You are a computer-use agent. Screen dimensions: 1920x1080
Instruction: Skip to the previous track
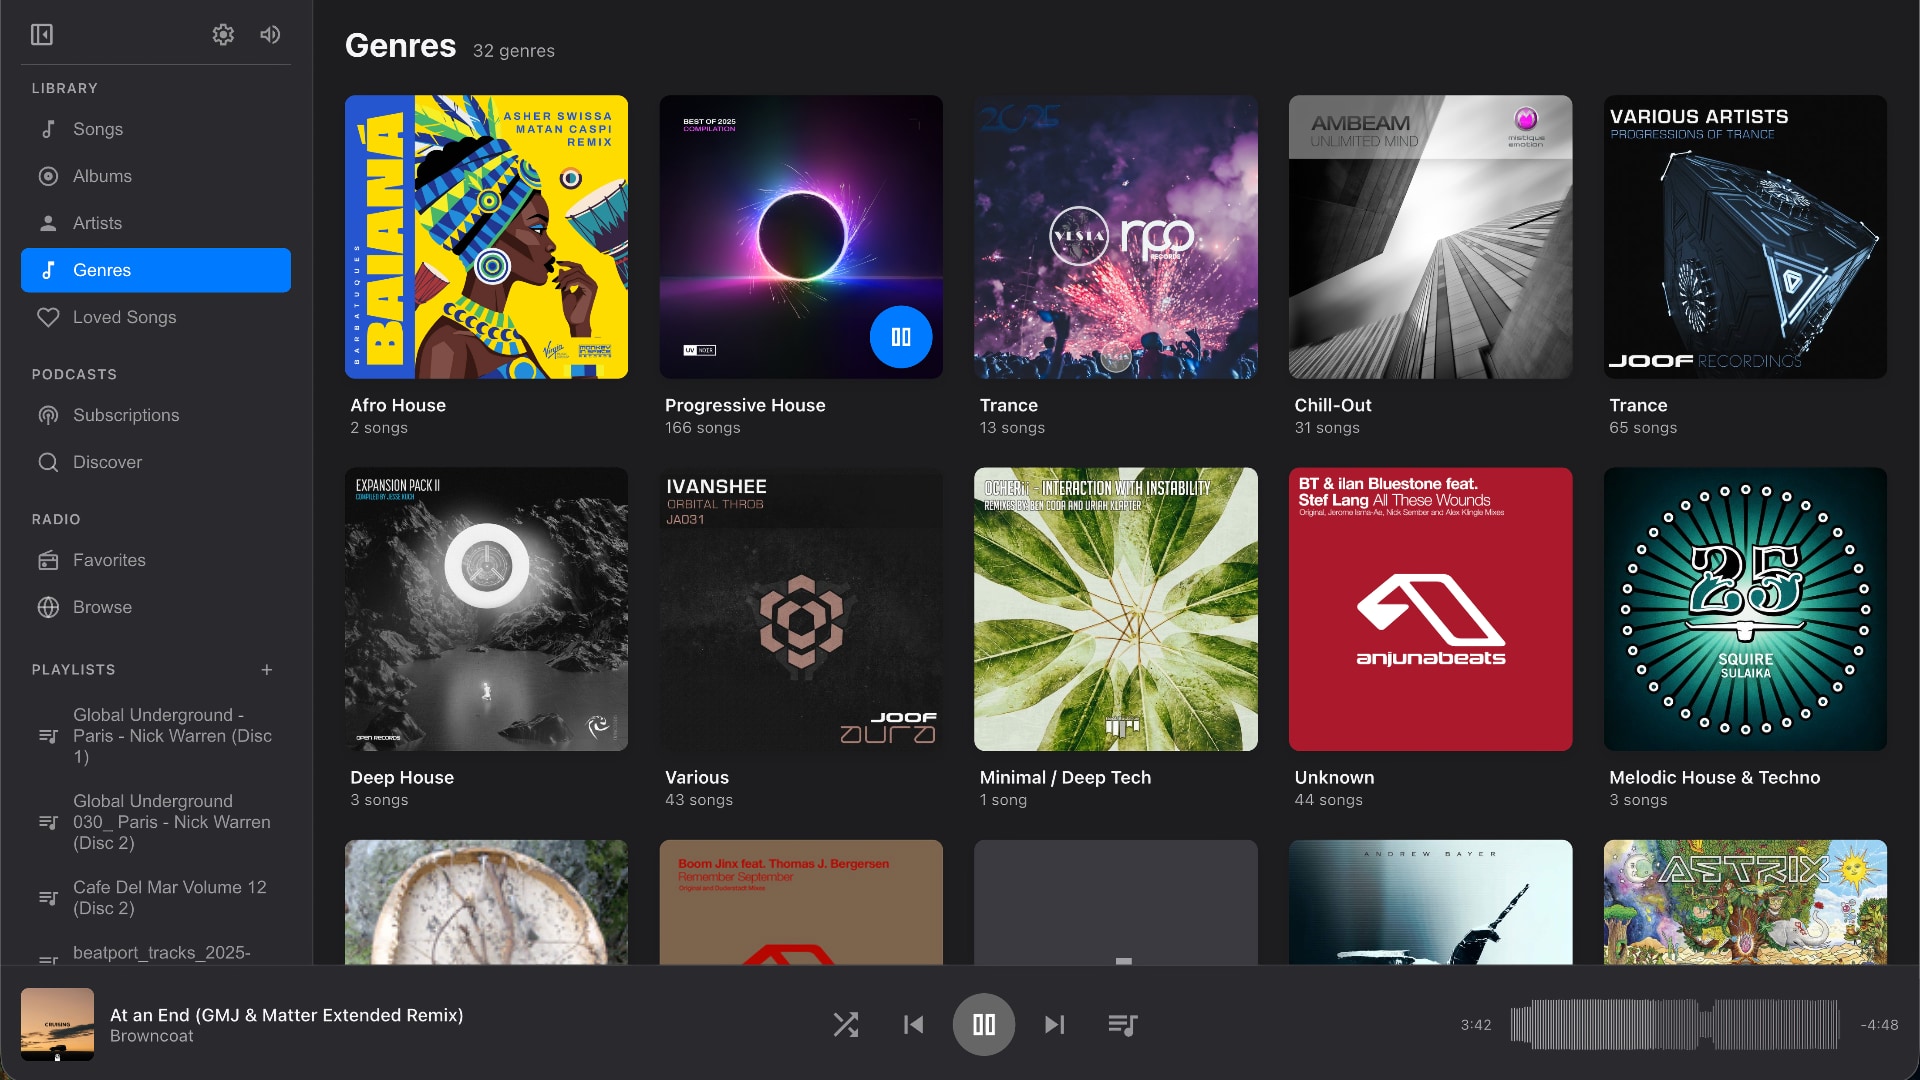coord(913,1025)
